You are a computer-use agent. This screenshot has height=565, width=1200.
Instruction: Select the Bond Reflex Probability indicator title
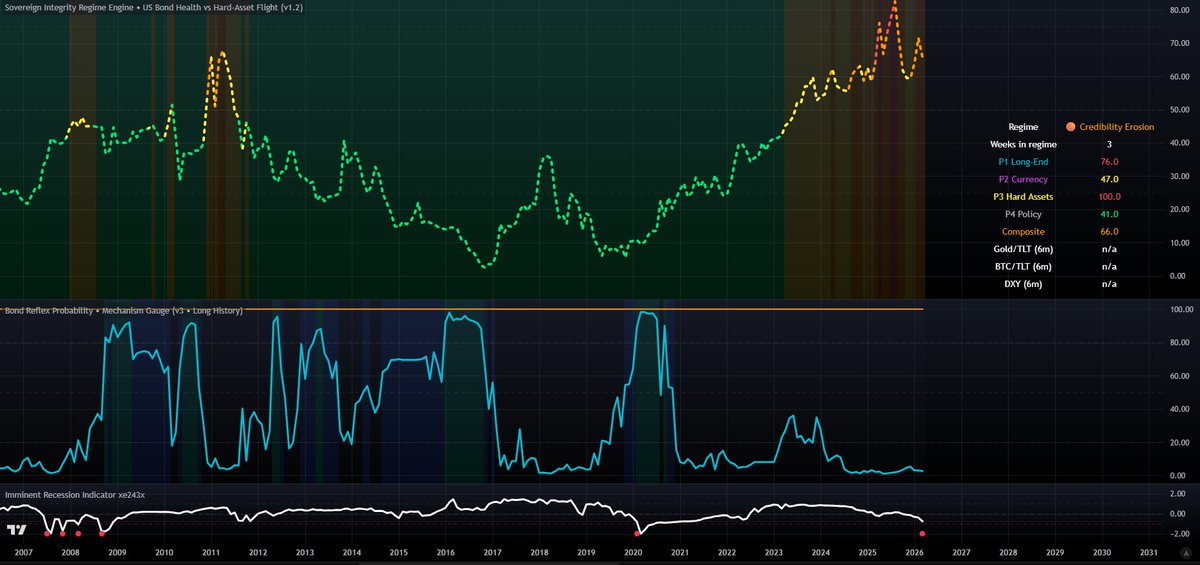pos(123,311)
